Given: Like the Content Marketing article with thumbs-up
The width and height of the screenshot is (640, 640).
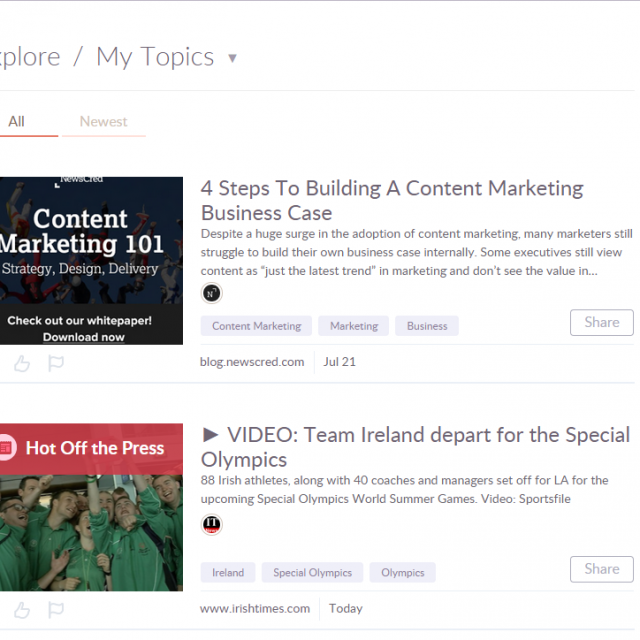Looking at the screenshot, I should point(22,363).
